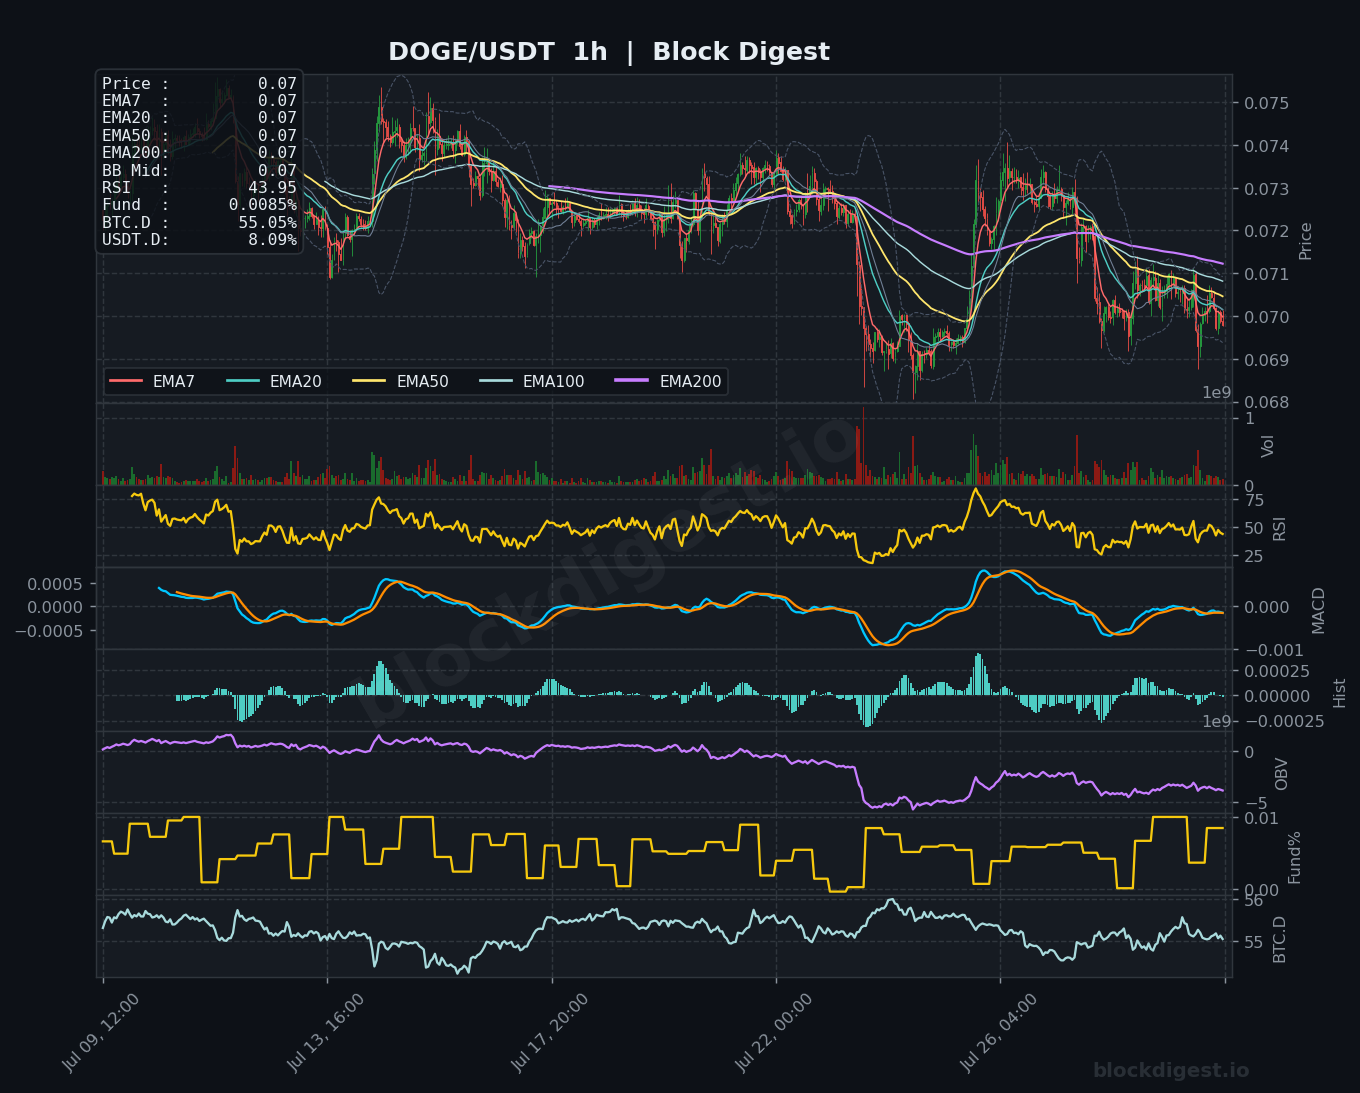Viewport: 1360px width, 1093px height.
Task: Click the Vol y-axis label
Action: tap(1267, 446)
